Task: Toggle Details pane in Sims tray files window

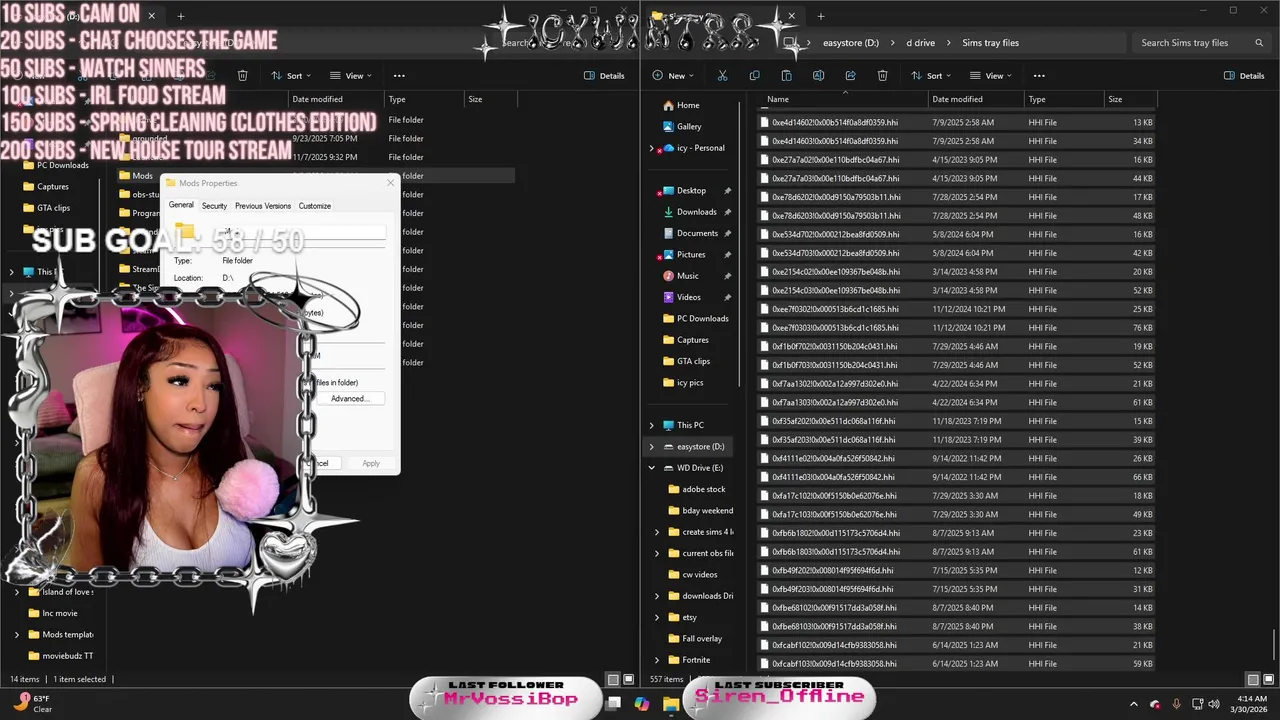Action: (1244, 76)
